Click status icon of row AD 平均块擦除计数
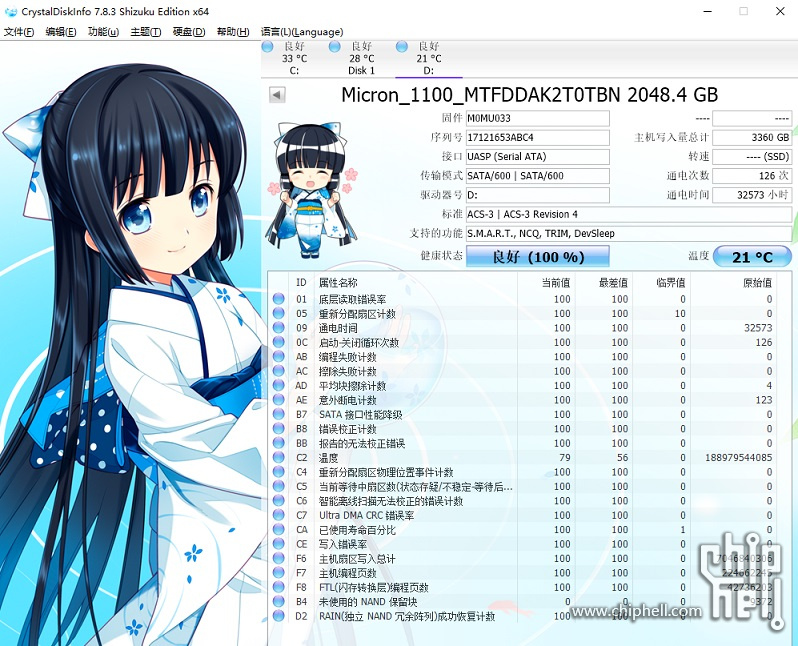Viewport: 798px width, 646px height. 278,385
